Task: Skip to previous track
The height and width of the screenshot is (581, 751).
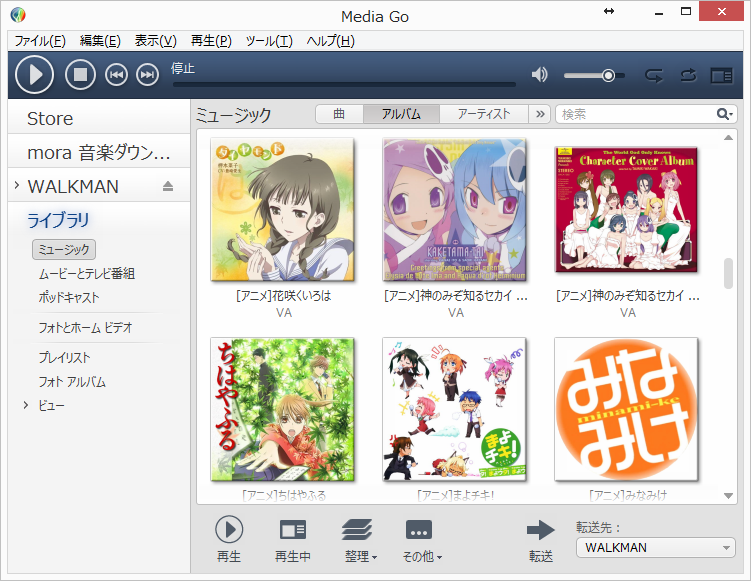Action: [x=116, y=75]
